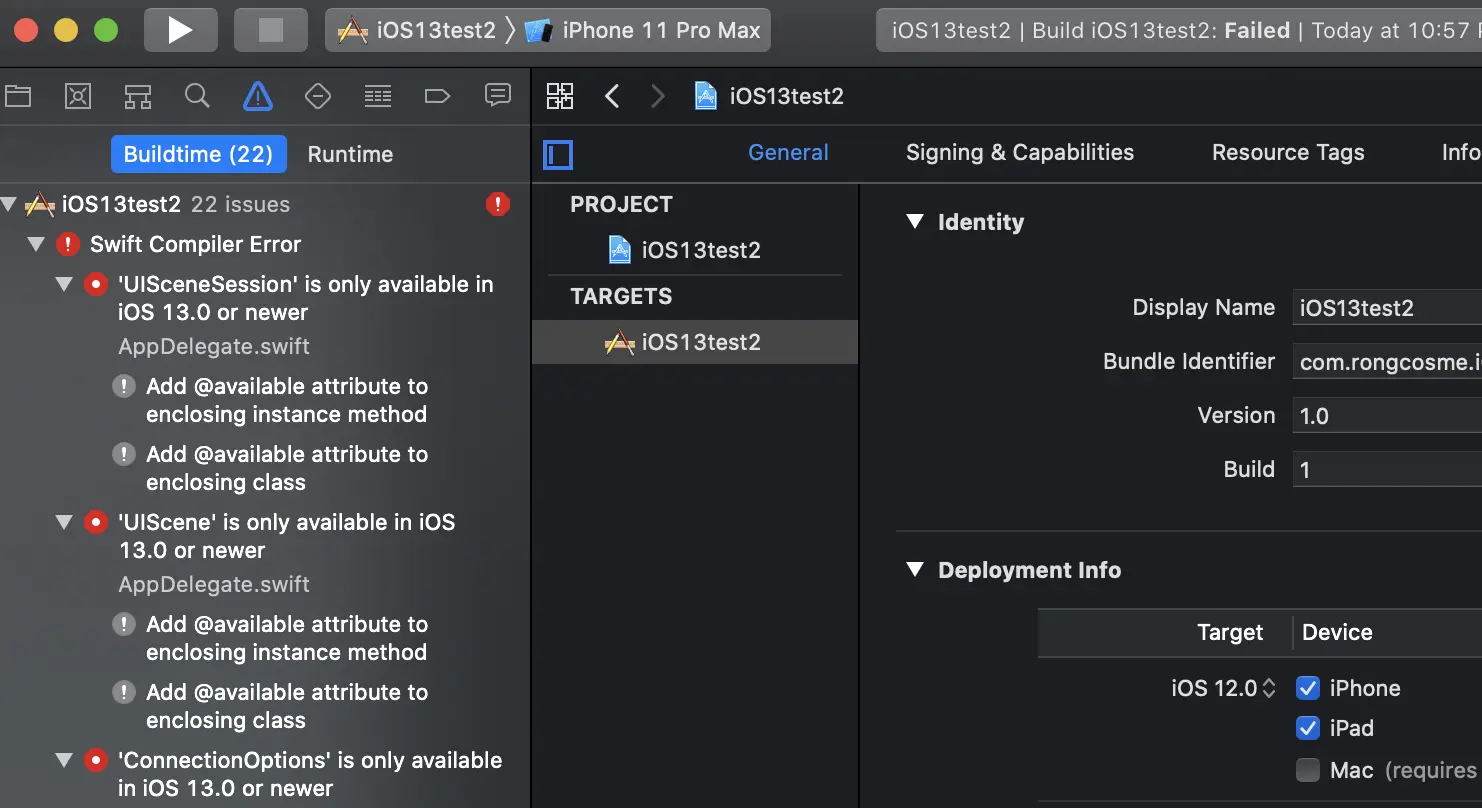Uncheck the iPad device checkbox

tap(1308, 728)
